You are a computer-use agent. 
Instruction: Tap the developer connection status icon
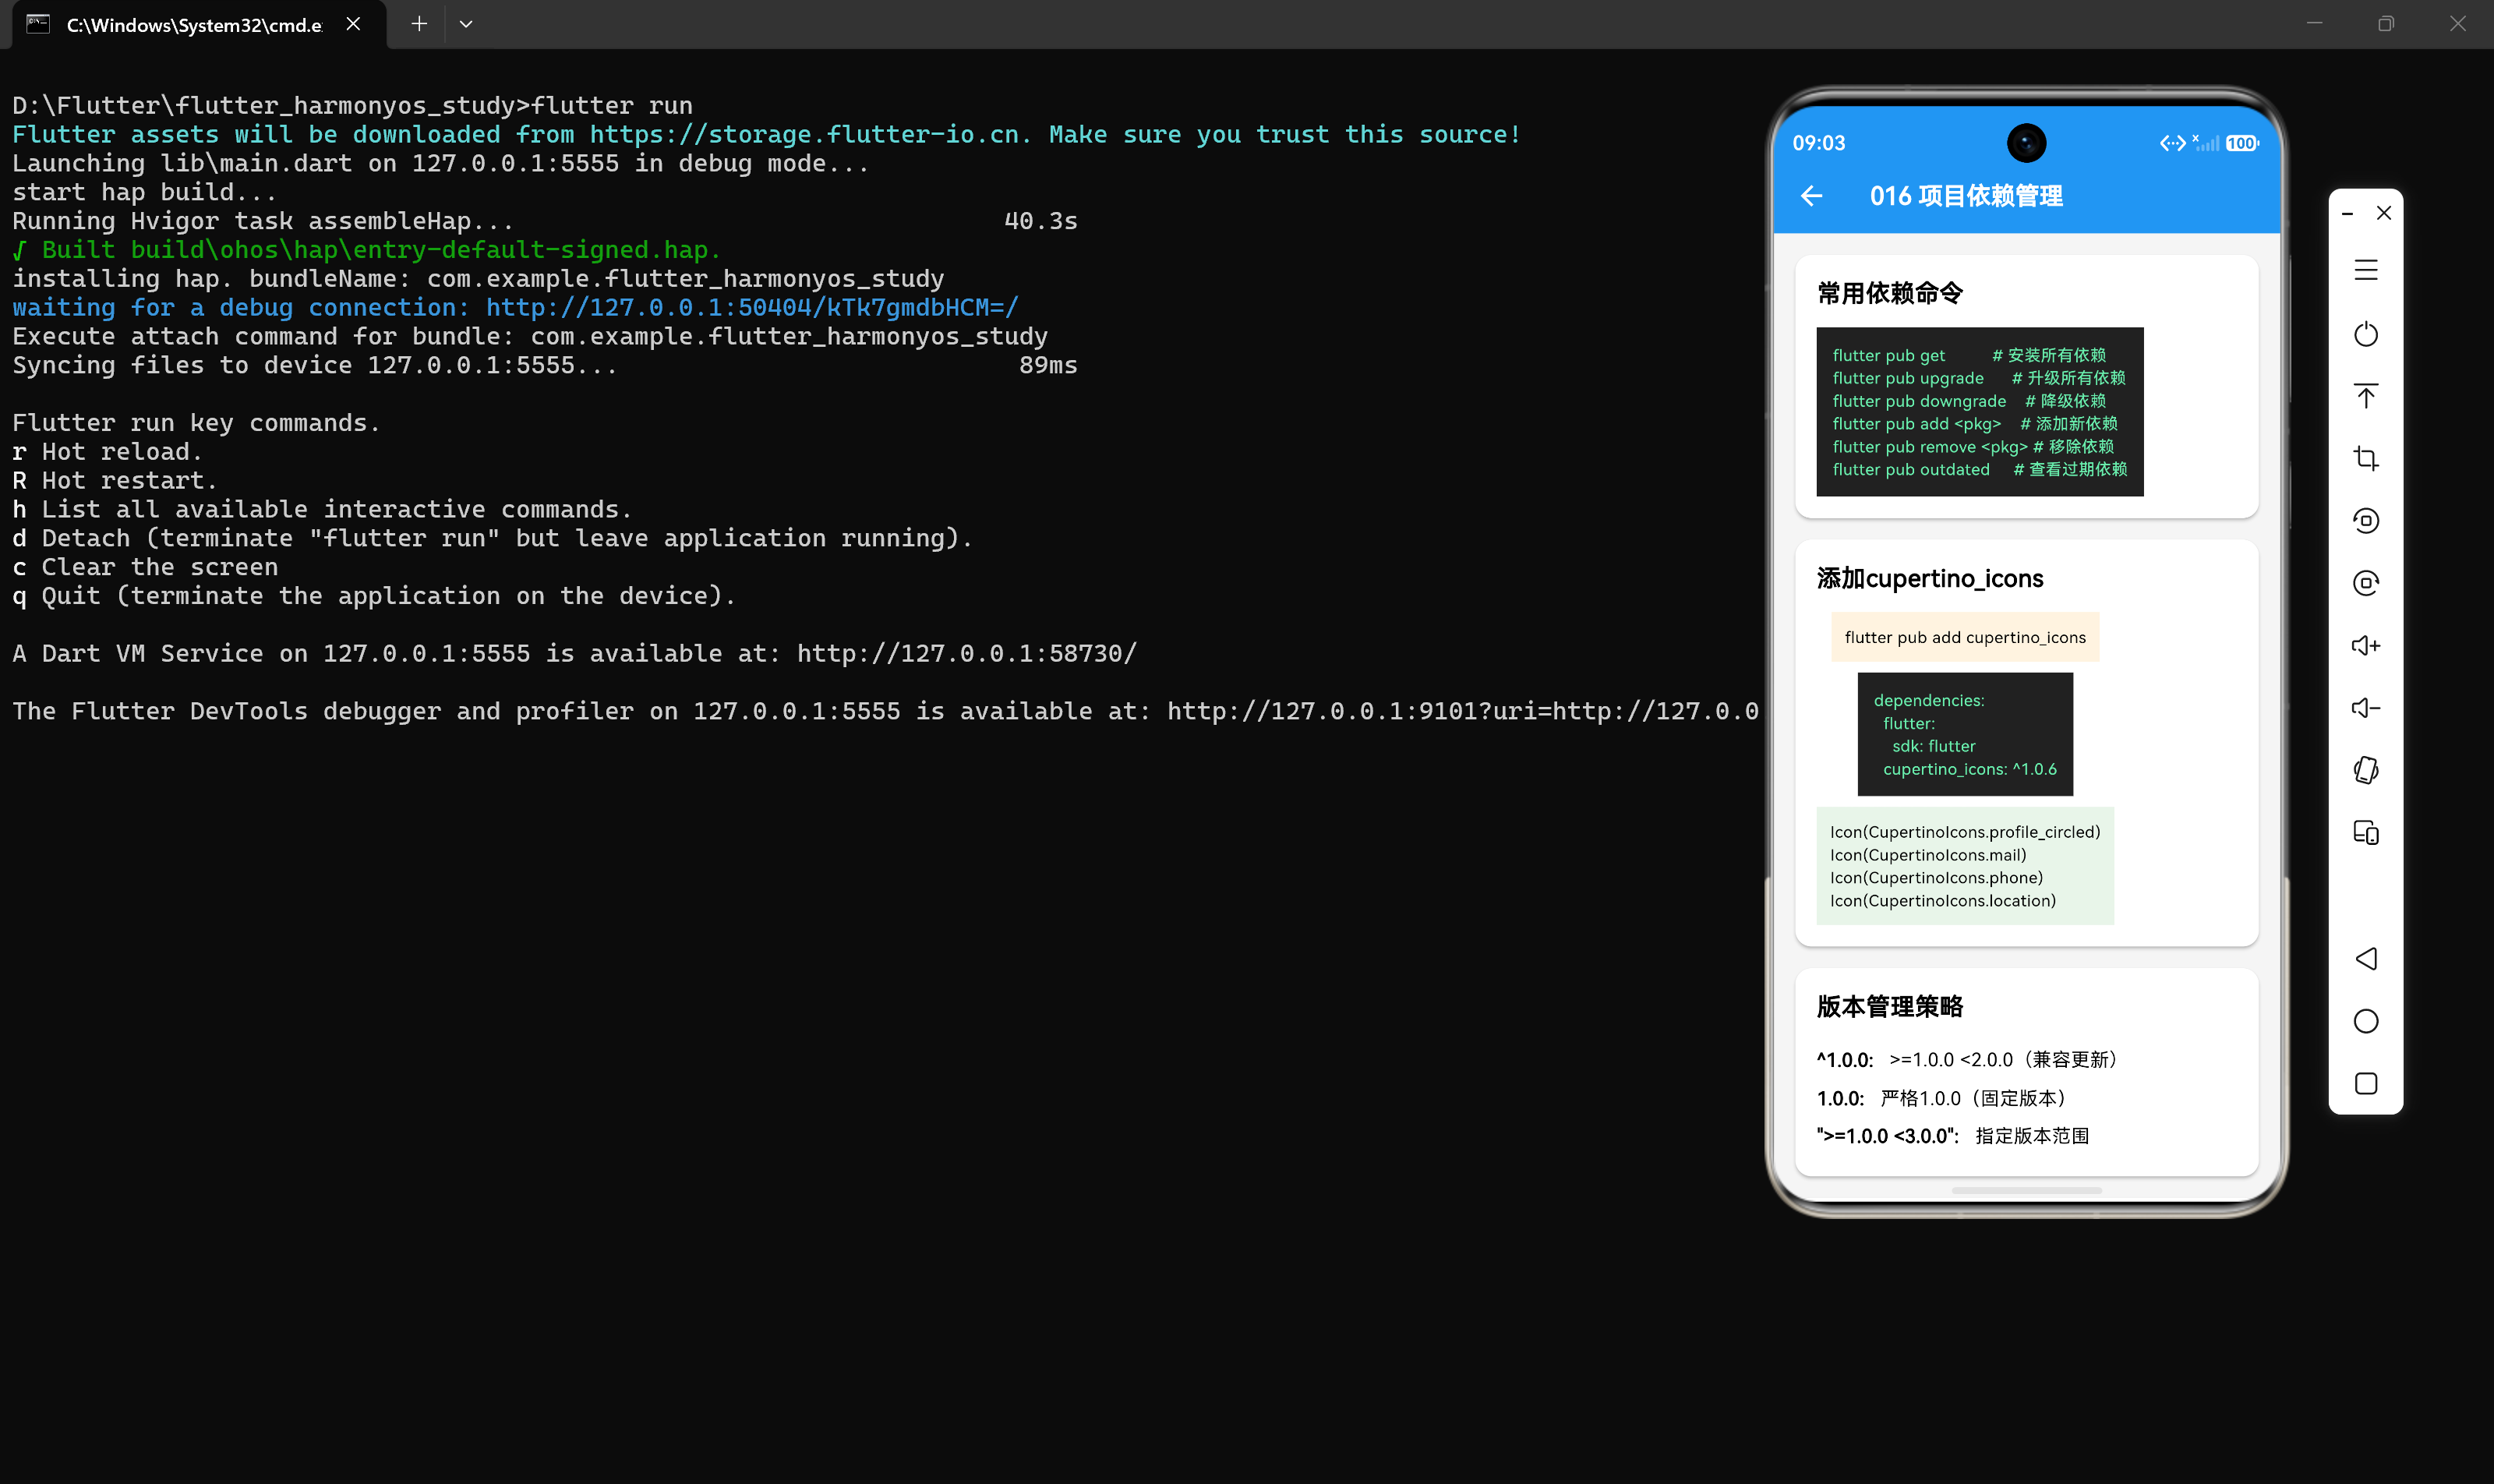pyautogui.click(x=2172, y=143)
